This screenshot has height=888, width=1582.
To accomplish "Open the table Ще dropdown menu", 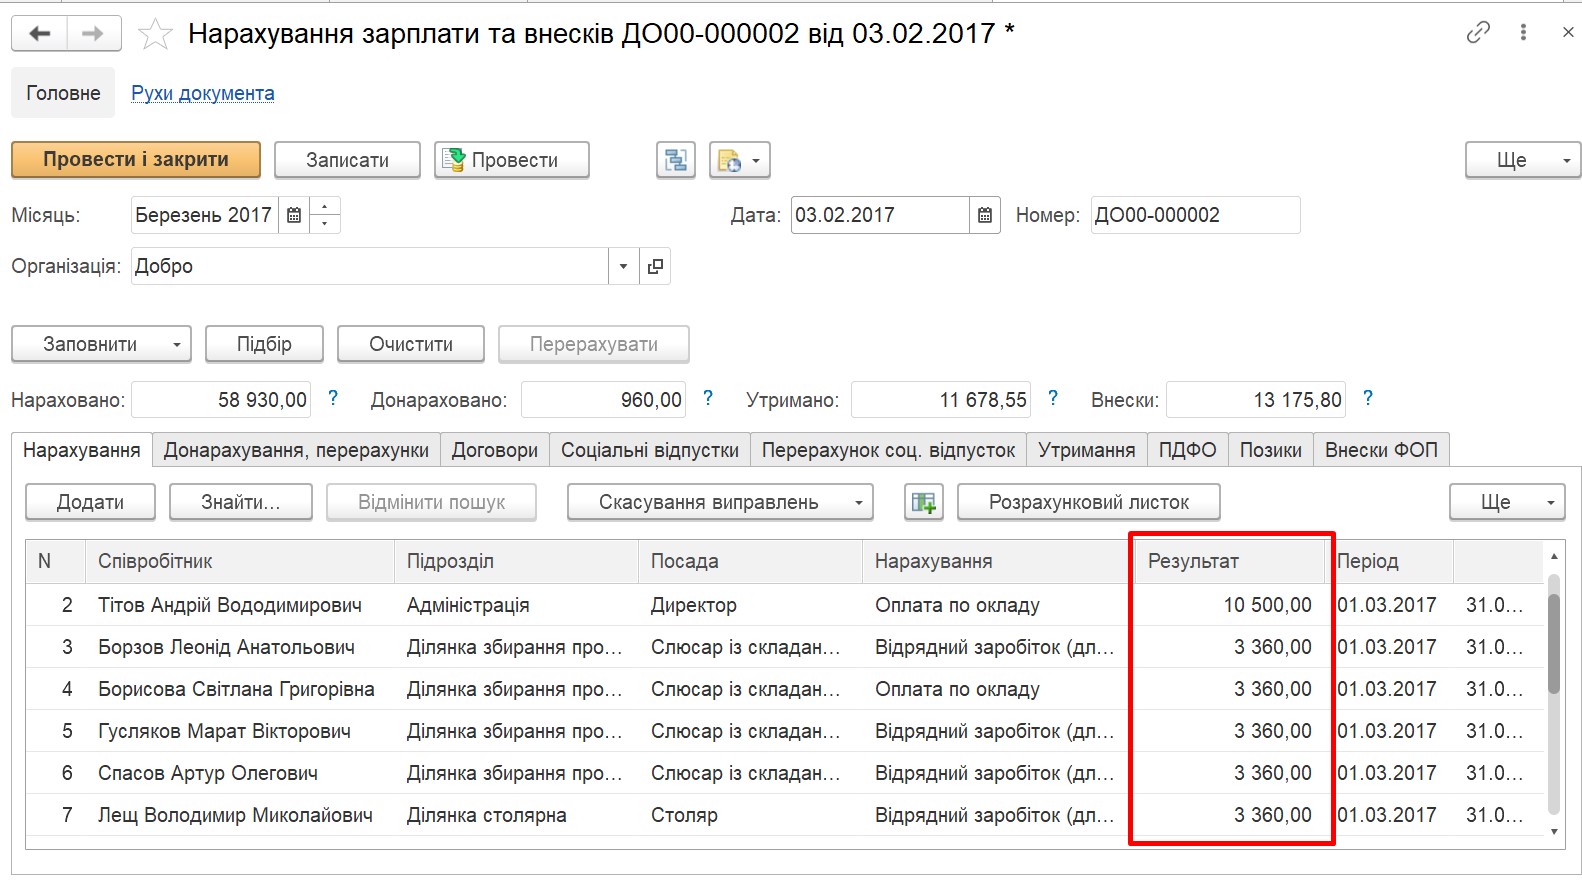I will click(x=1507, y=502).
